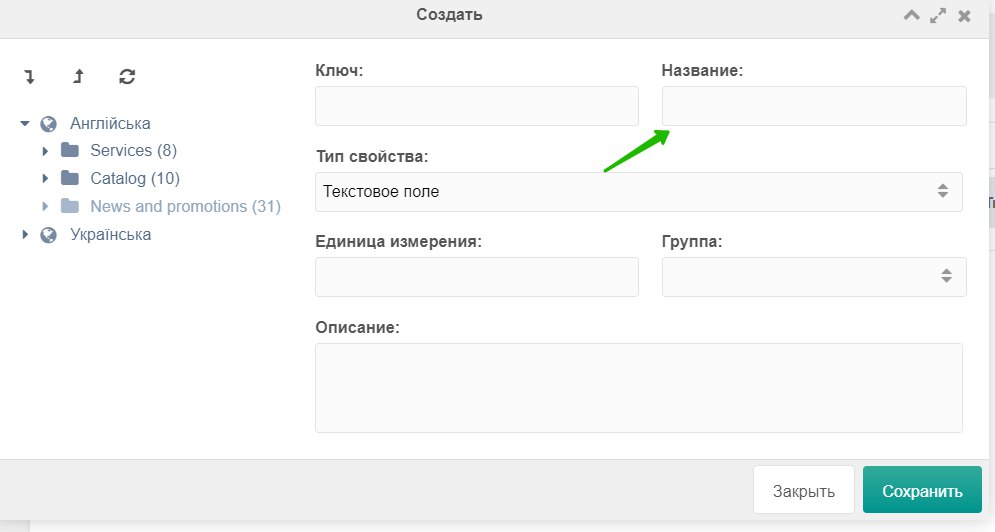
Task: Select the Українська globe icon
Action: click(48, 235)
